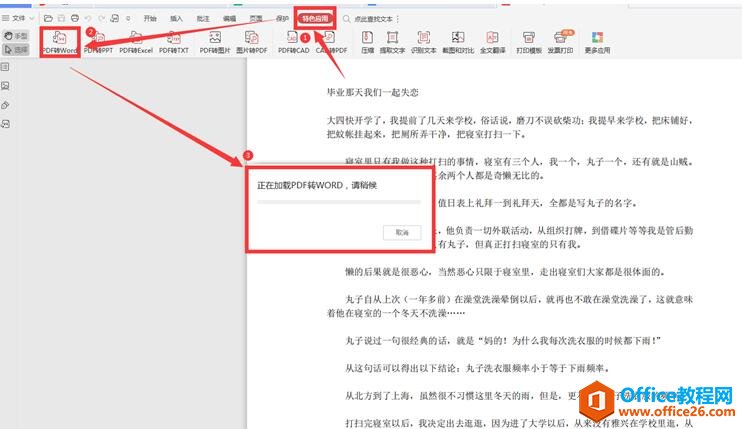
Task: Launch the 全文翻译 translation tool
Action: pos(493,42)
